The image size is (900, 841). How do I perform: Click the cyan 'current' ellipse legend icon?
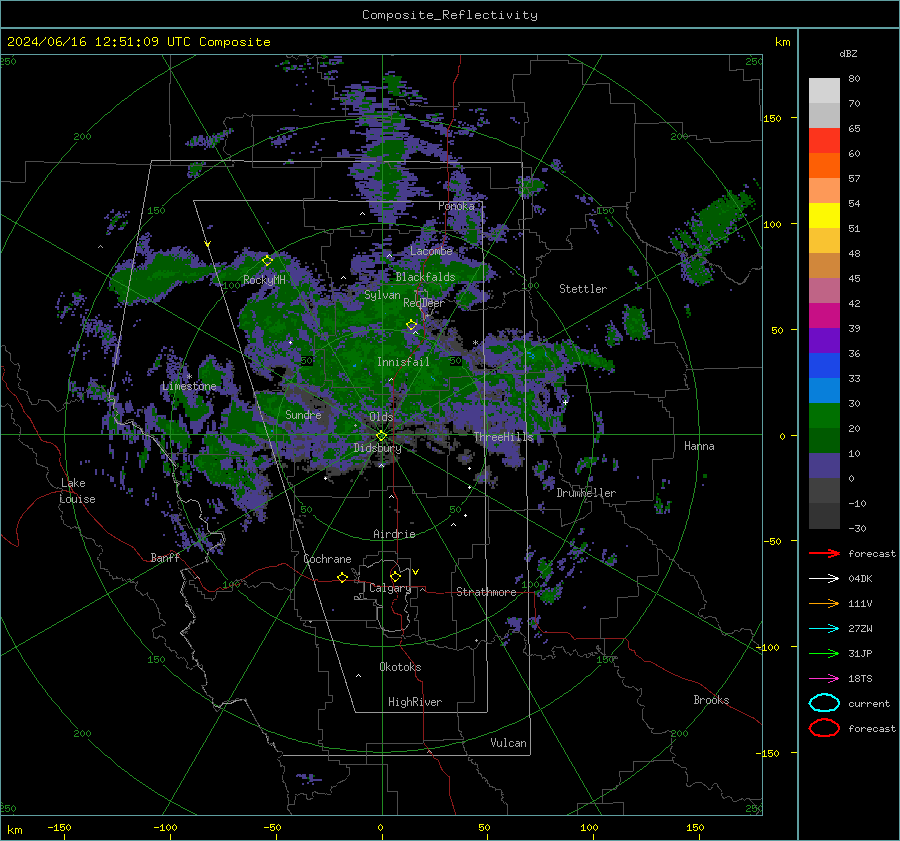(x=824, y=703)
